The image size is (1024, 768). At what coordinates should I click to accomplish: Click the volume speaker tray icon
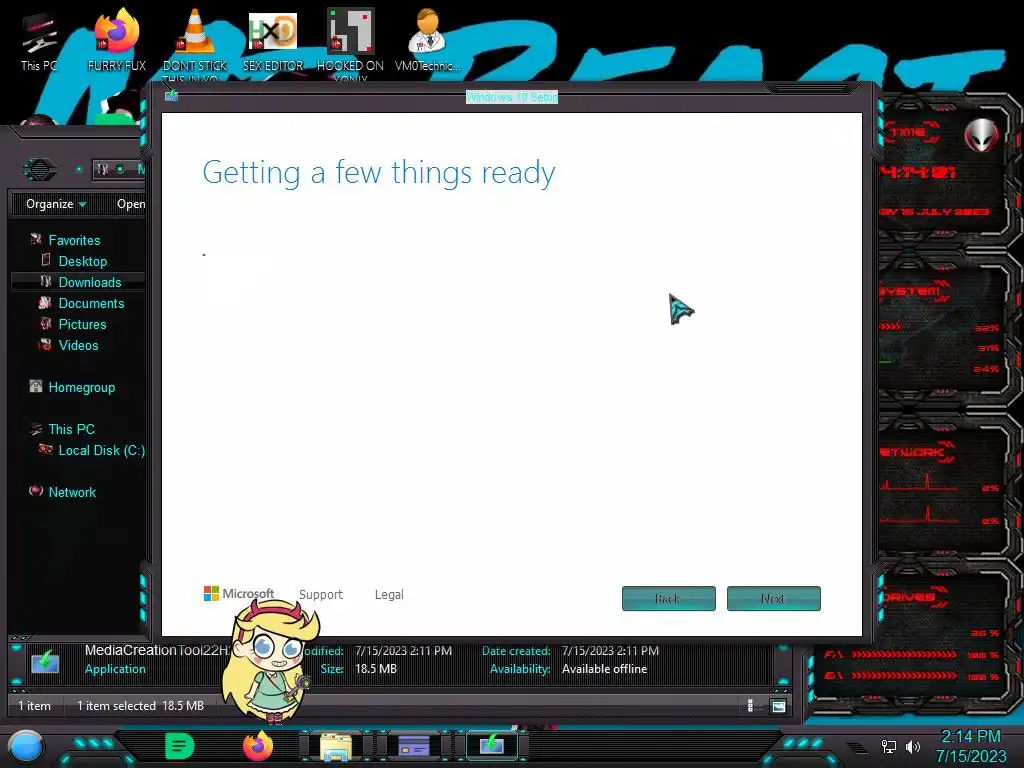point(912,746)
